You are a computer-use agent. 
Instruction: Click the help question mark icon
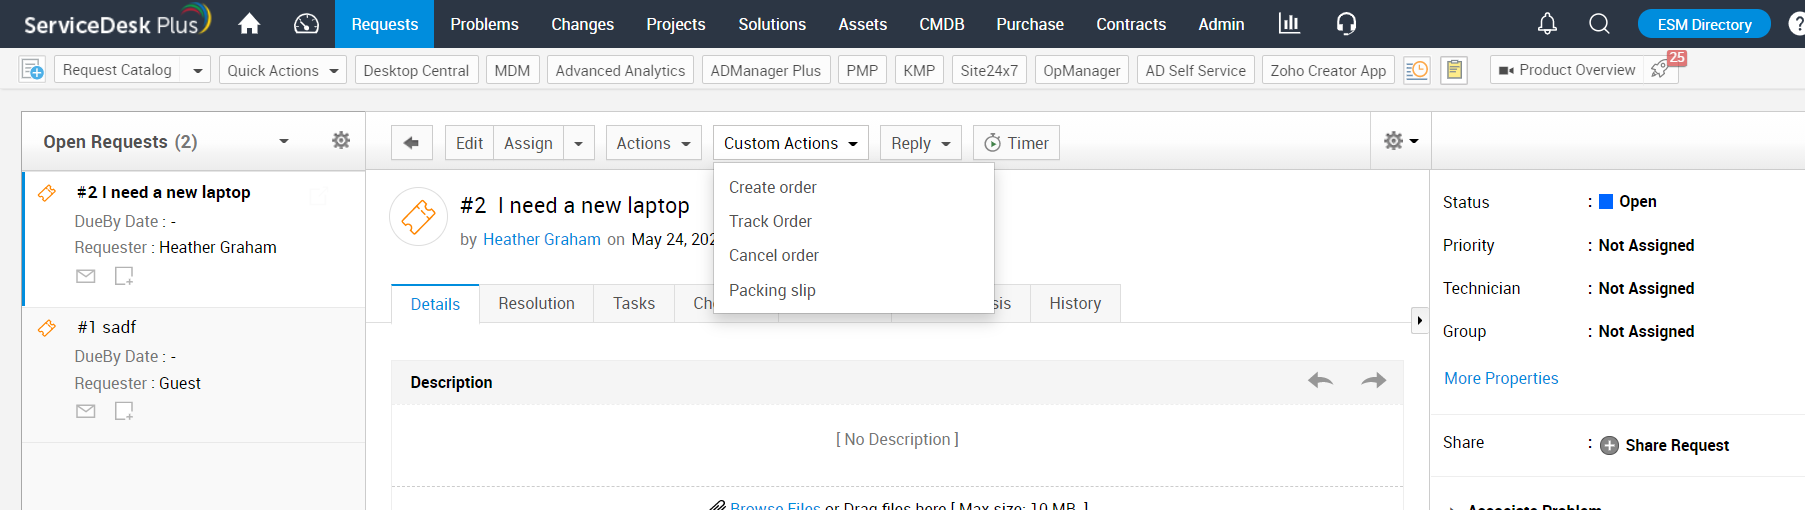(1797, 23)
